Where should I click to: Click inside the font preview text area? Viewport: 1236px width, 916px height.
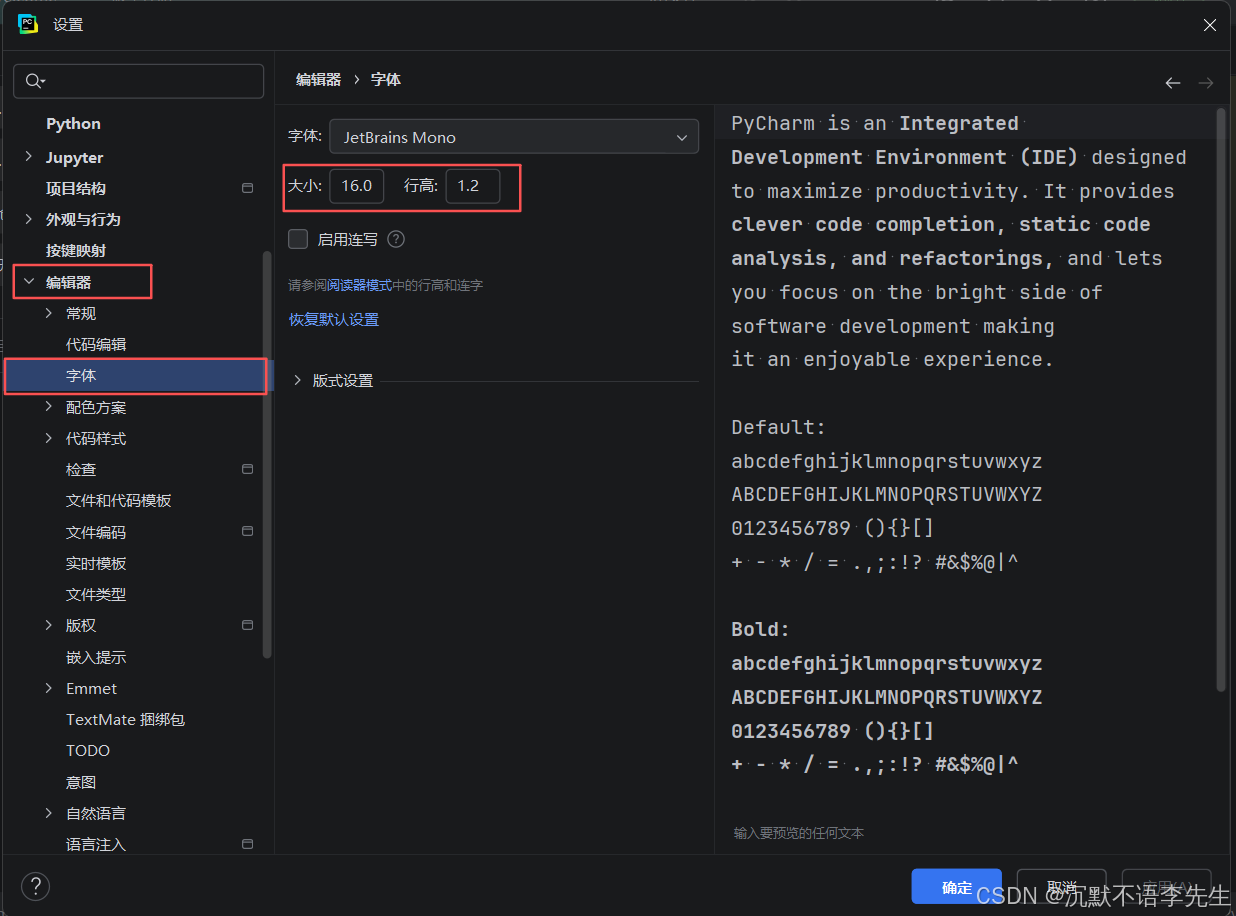point(964,460)
